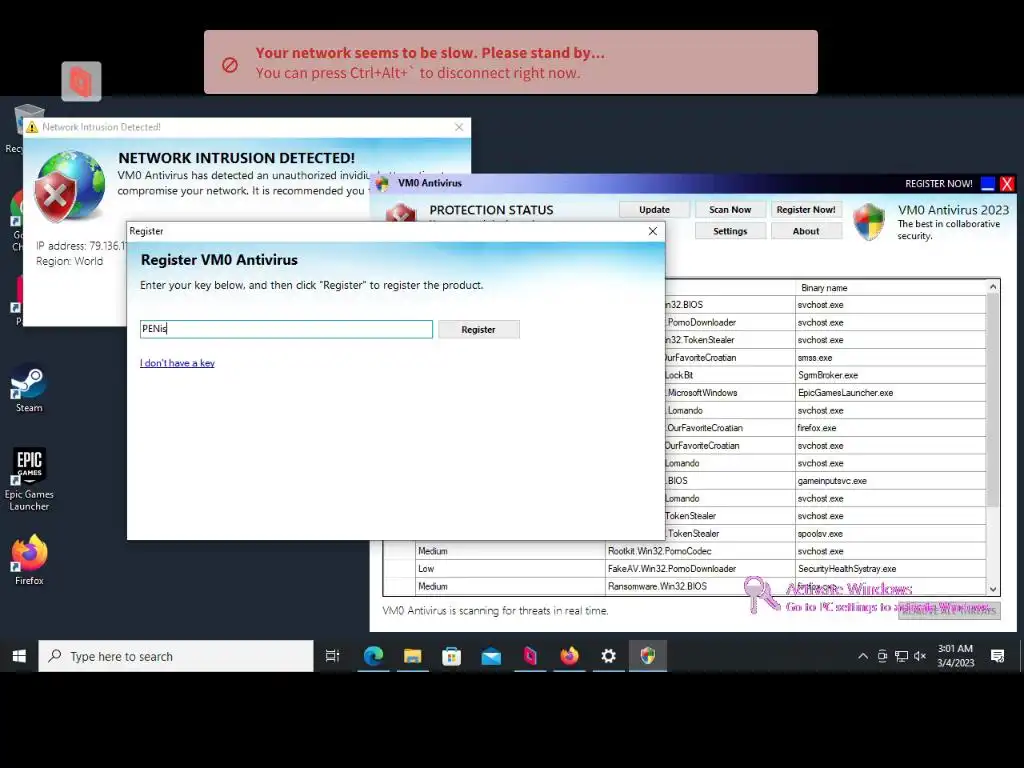Open the Steam desktop shortcut
Image resolution: width=1024 pixels, height=768 pixels.
click(29, 389)
